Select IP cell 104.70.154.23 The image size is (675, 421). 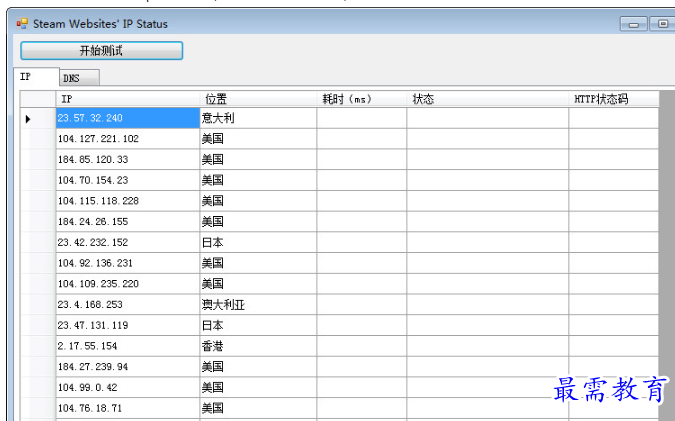coord(128,180)
